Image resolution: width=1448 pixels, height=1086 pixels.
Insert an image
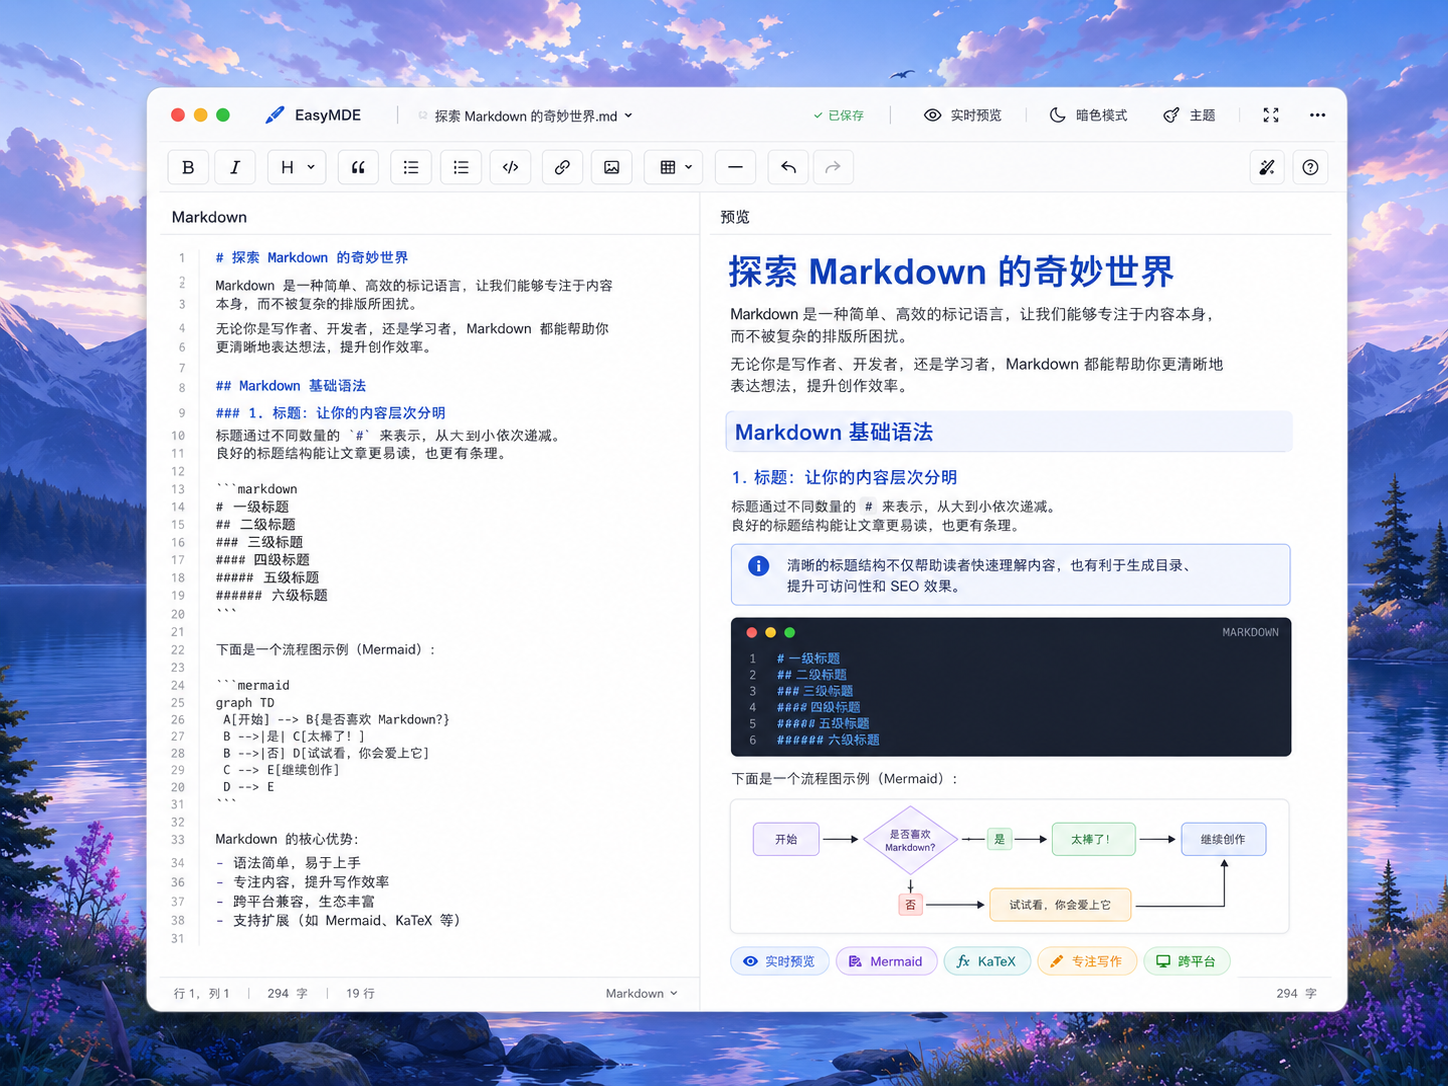[x=612, y=167]
